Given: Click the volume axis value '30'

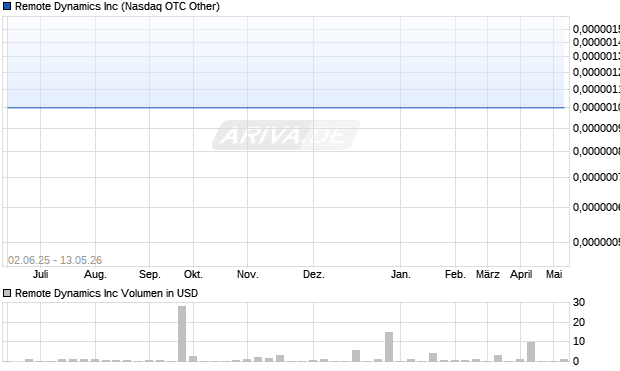Looking at the screenshot, I should [x=579, y=302].
